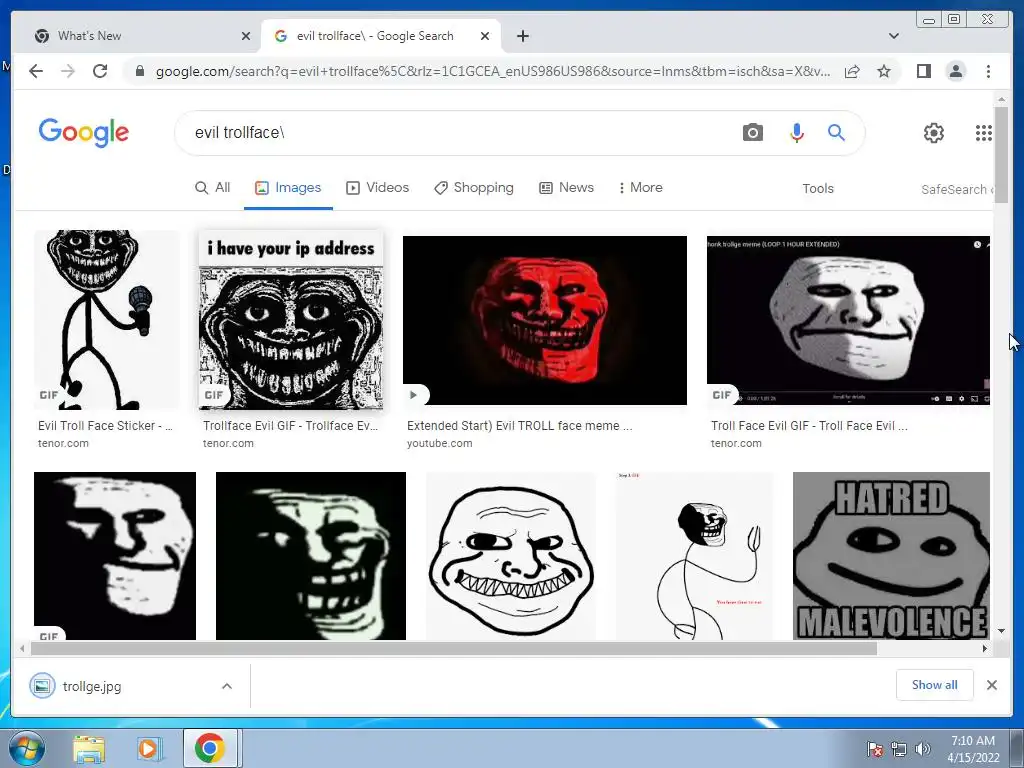Open the clock showing 7:10 AM
Image resolution: width=1024 pixels, height=768 pixels.
coord(973,749)
